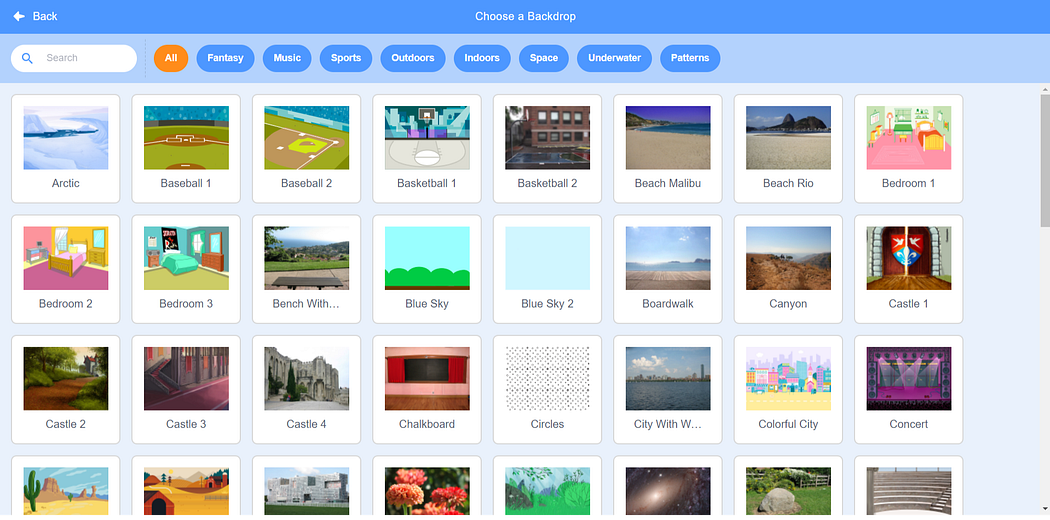Pick the Concert backdrop
Viewport: 1050px width, 520px height.
909,389
